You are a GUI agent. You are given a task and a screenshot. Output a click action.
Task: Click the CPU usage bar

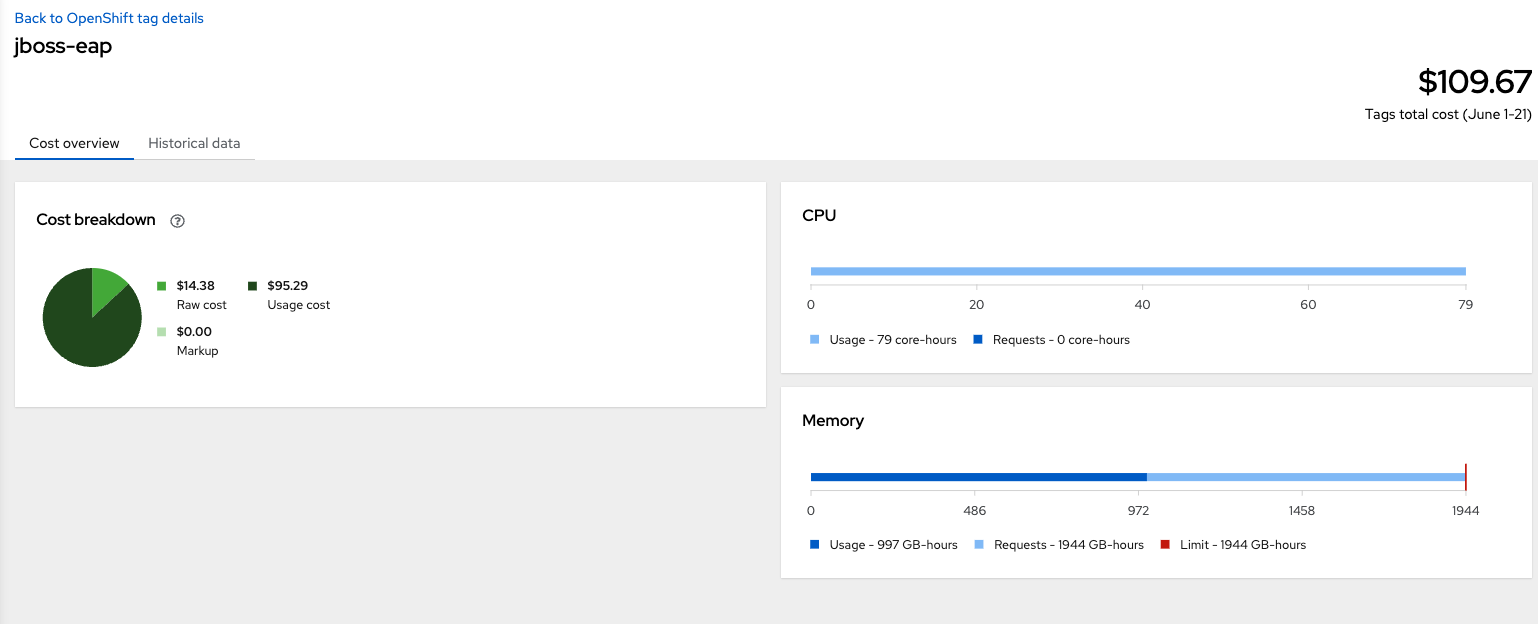[x=1138, y=271]
